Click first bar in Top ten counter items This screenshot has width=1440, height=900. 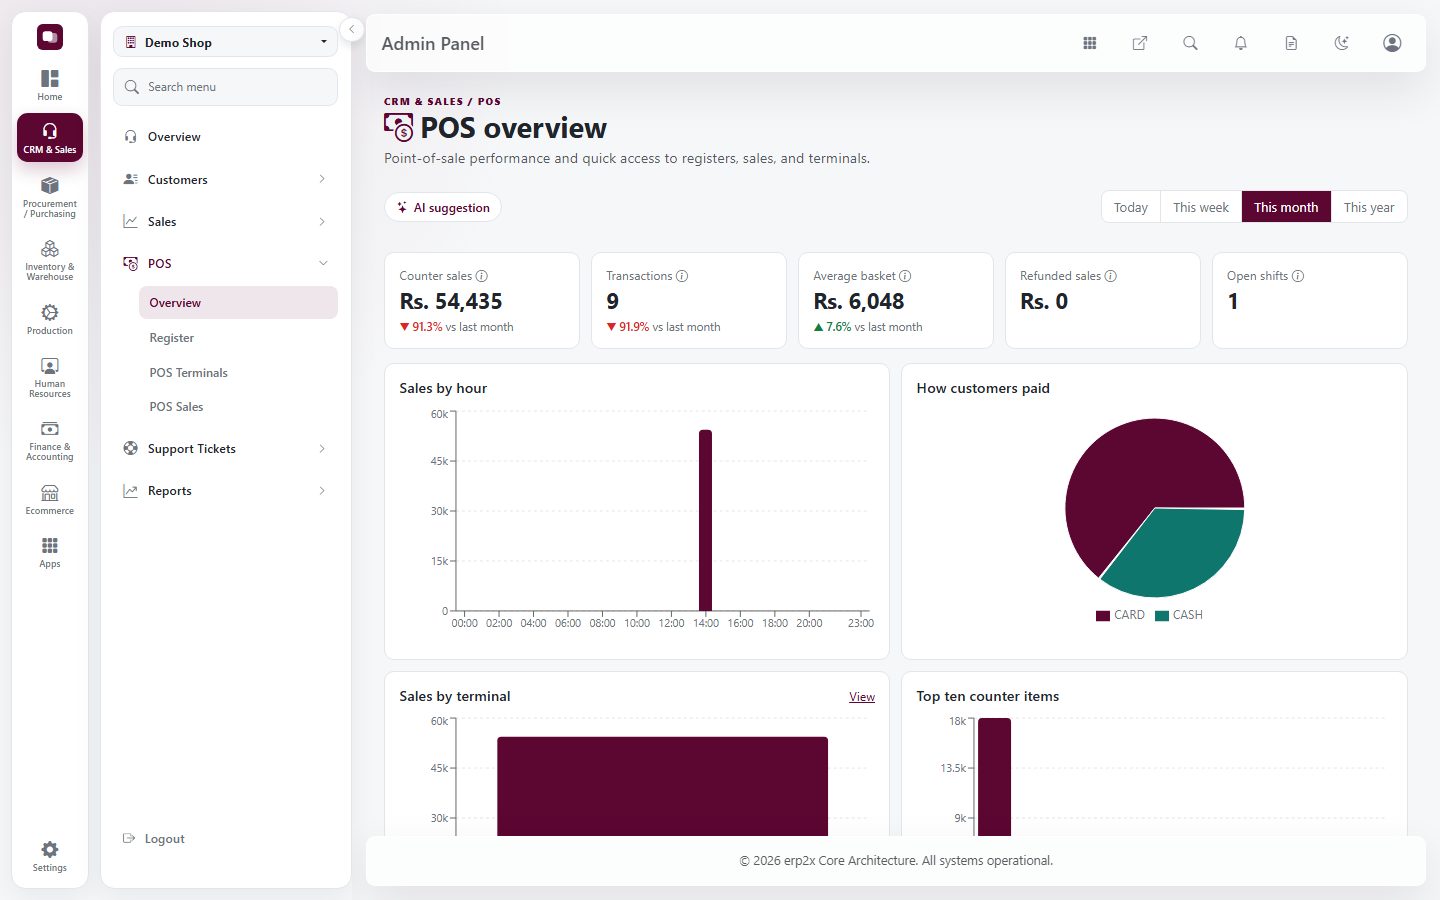point(994,777)
